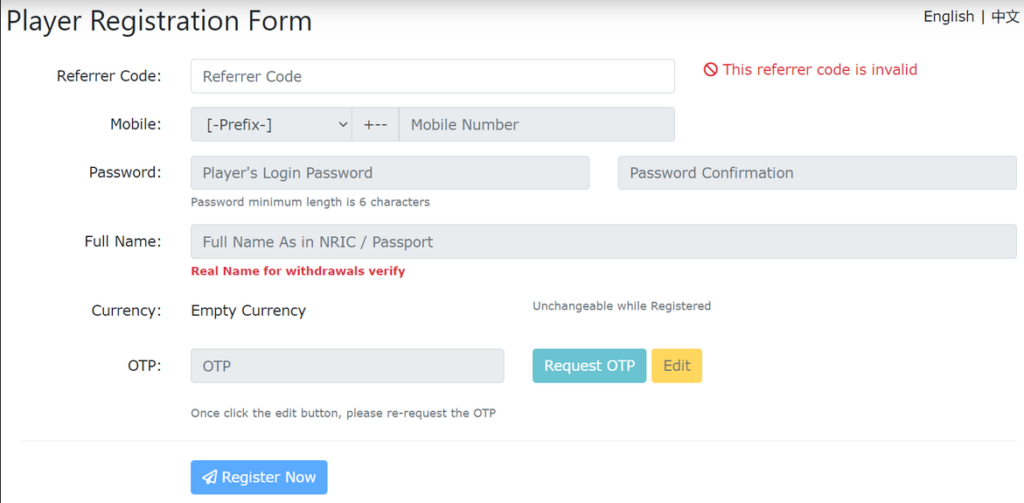Click into the OTP input field
Screen dimensions: 1024x503
click(x=347, y=366)
